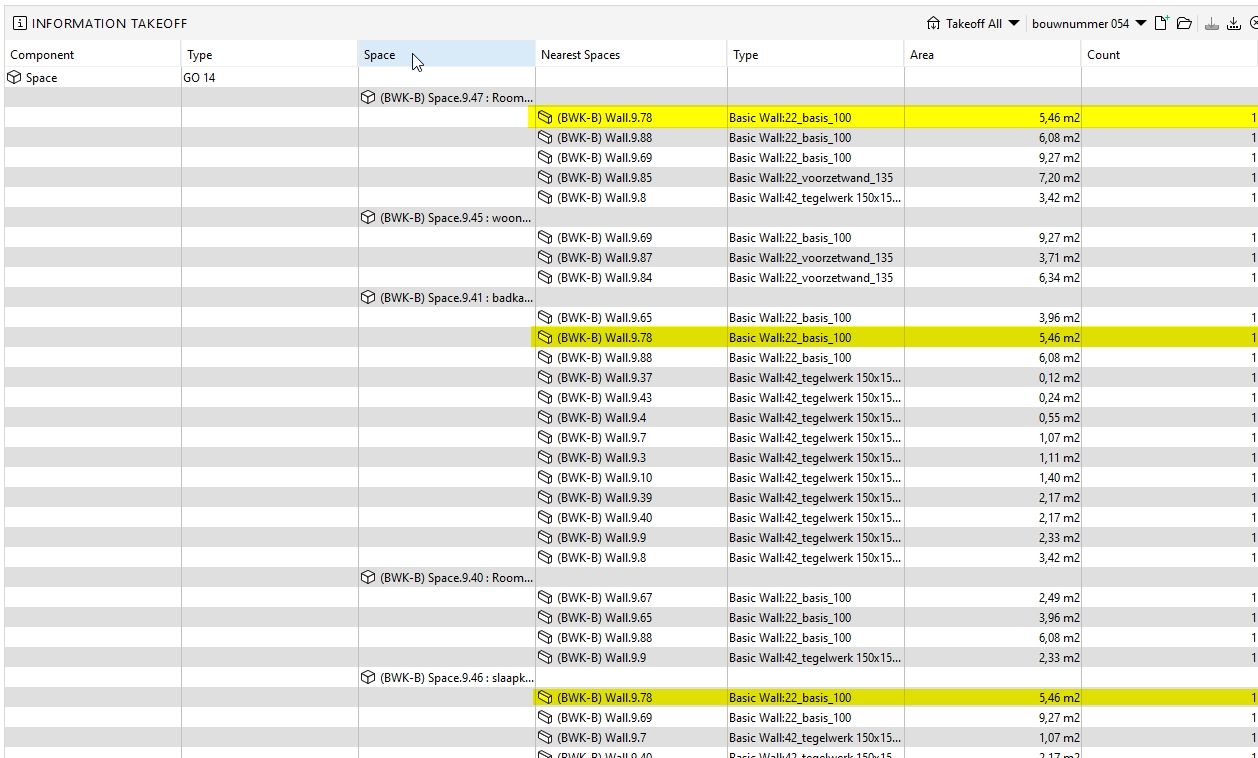
Task: Click the cube icon beside Space component
Action: (x=14, y=77)
